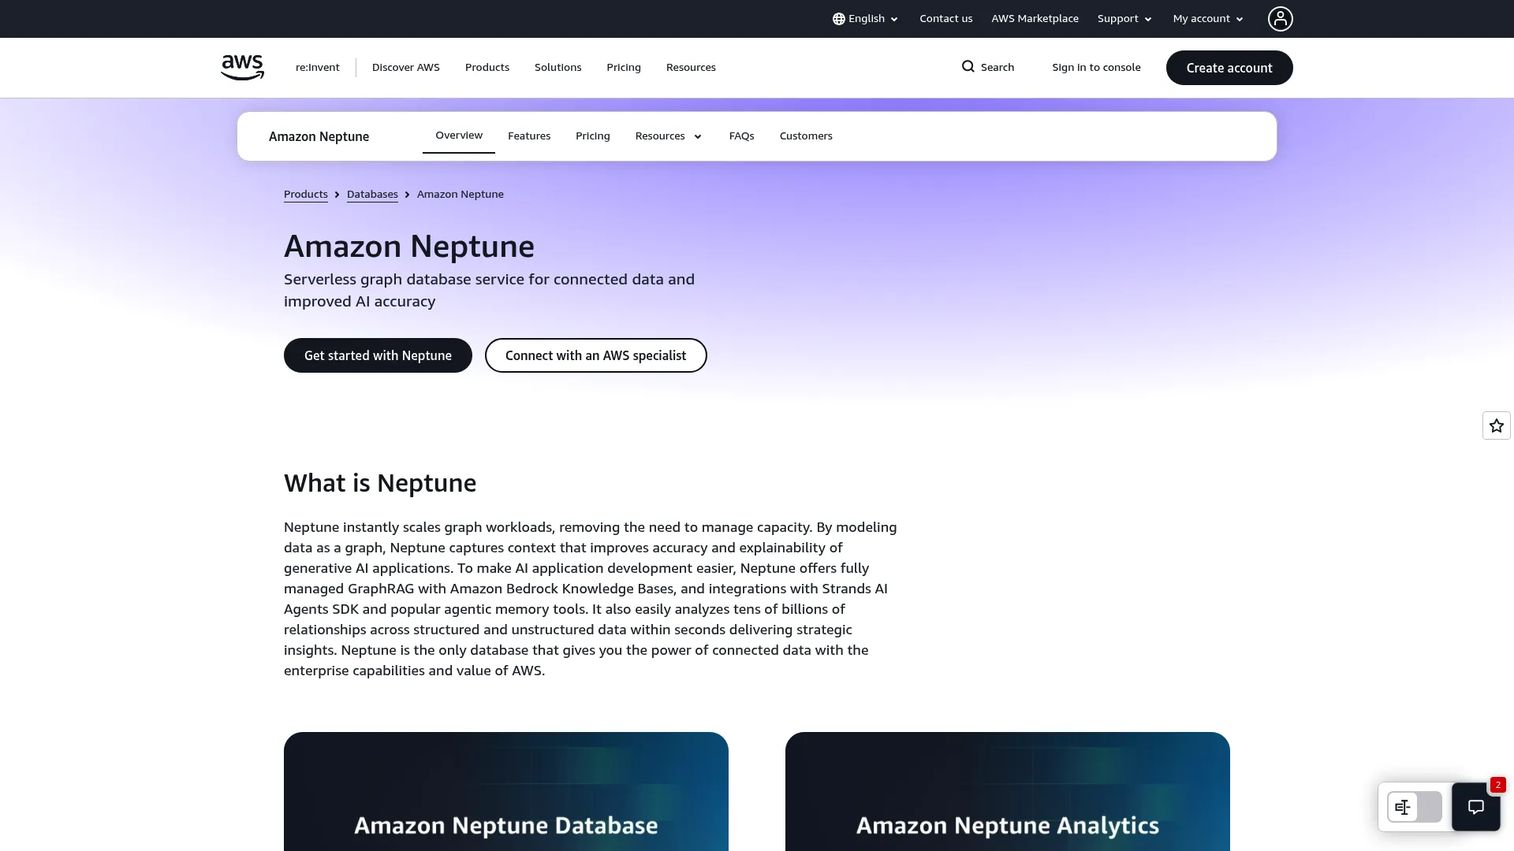Viewport: 1514px width, 851px height.
Task: Click the Amazon Neptune sub-nav title
Action: [319, 137]
